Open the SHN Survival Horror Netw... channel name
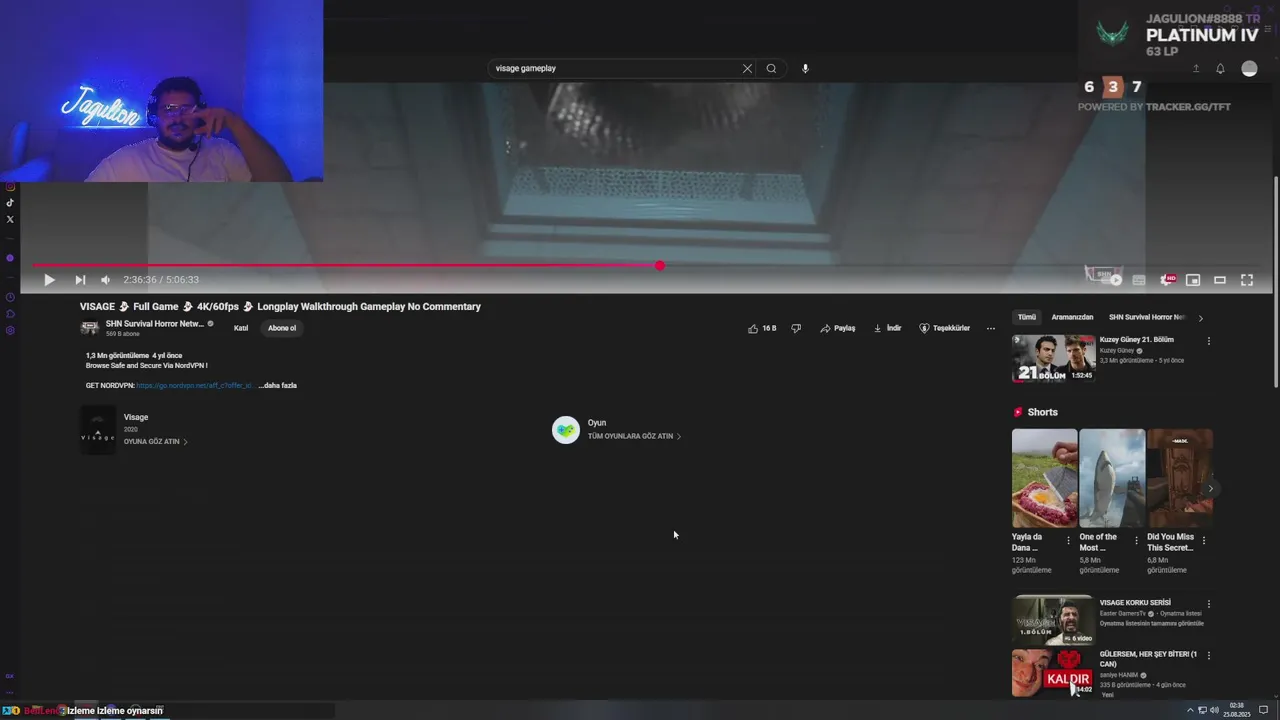Screen dimensions: 1280x720 (155, 324)
